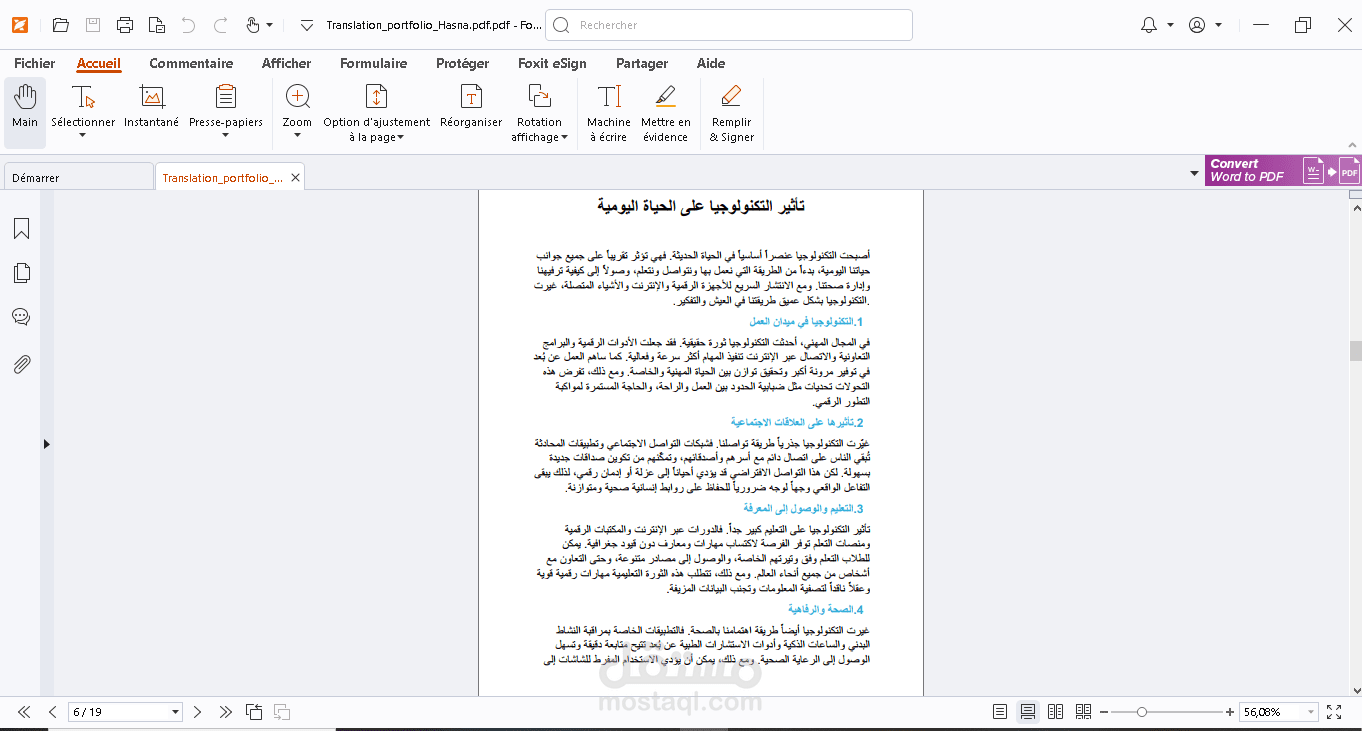Click the Arabic page title heading
Screen dimensions: 1362x731
click(x=701, y=205)
